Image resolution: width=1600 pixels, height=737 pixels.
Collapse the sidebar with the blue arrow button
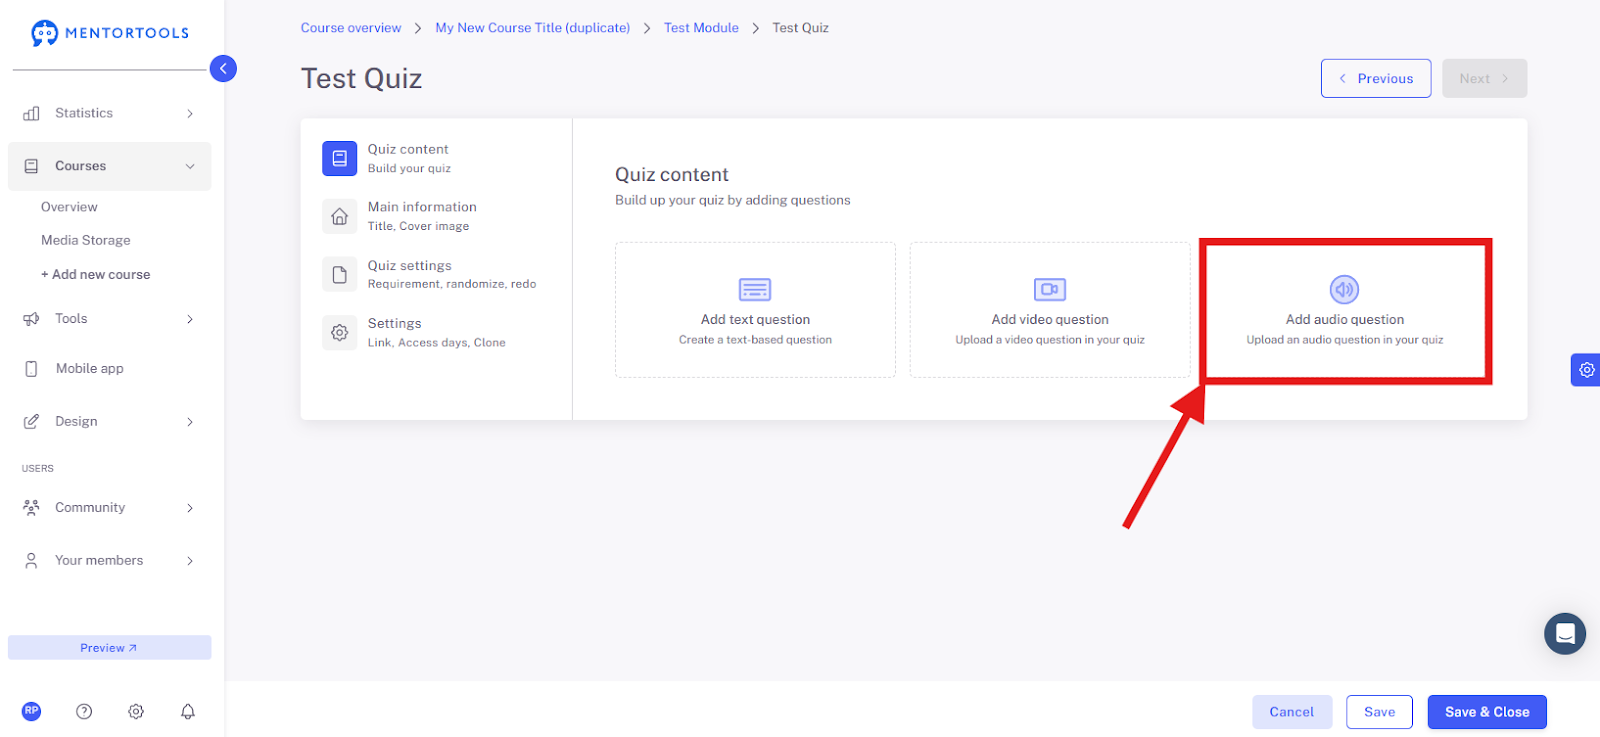[224, 68]
